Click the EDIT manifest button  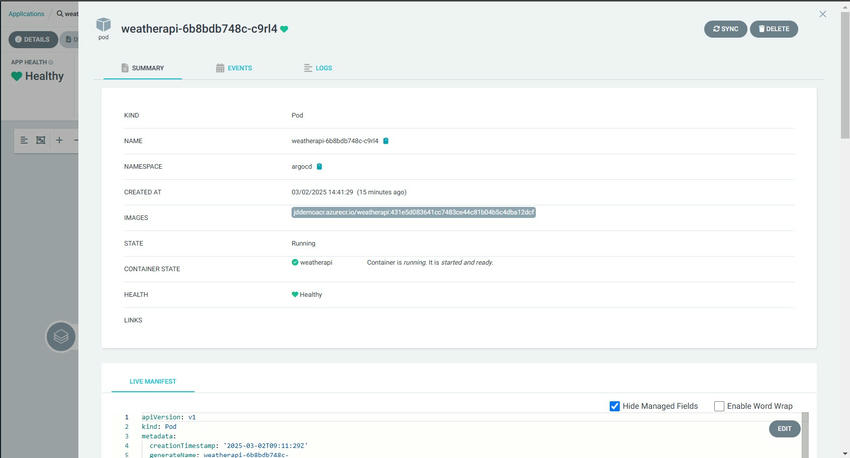click(x=784, y=429)
